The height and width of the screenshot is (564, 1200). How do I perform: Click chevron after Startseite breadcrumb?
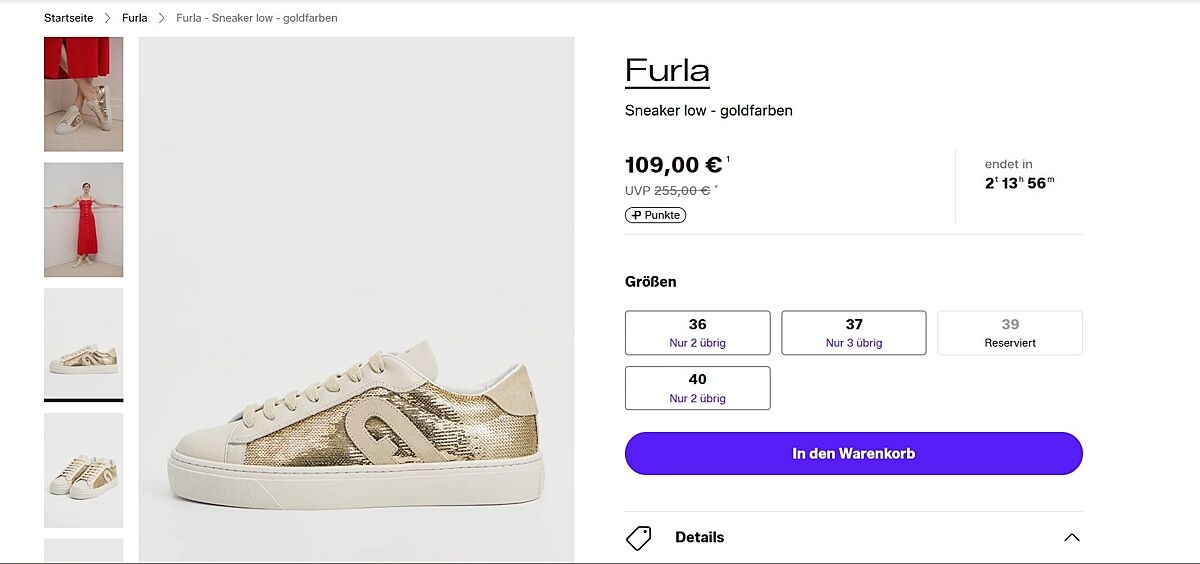[x=108, y=18]
